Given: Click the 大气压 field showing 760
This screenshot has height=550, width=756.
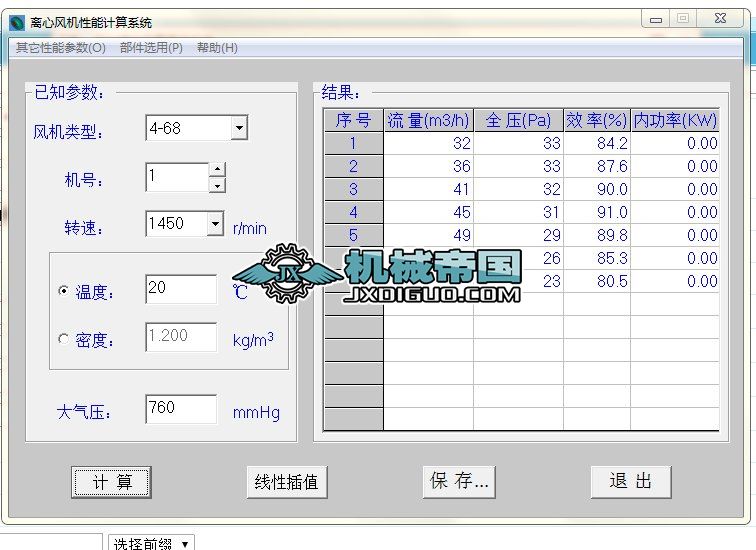Looking at the screenshot, I should pos(181,409).
